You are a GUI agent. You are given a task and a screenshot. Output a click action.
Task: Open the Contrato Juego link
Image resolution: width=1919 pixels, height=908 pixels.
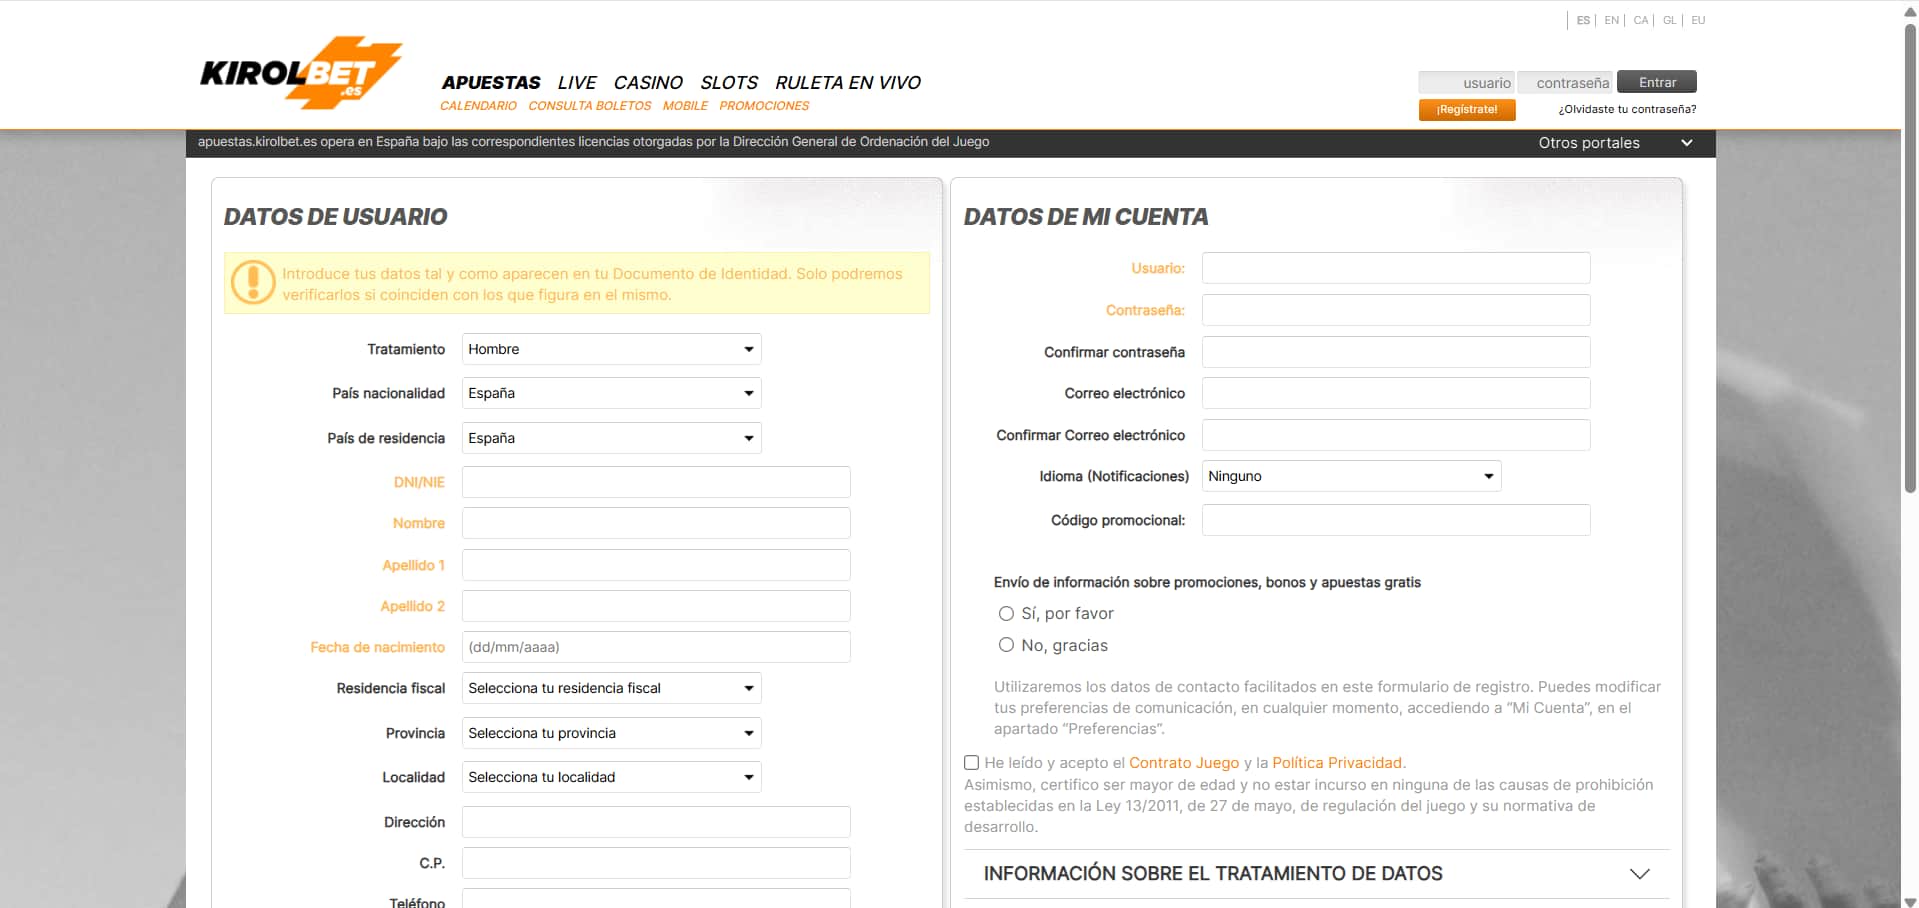pyautogui.click(x=1185, y=762)
